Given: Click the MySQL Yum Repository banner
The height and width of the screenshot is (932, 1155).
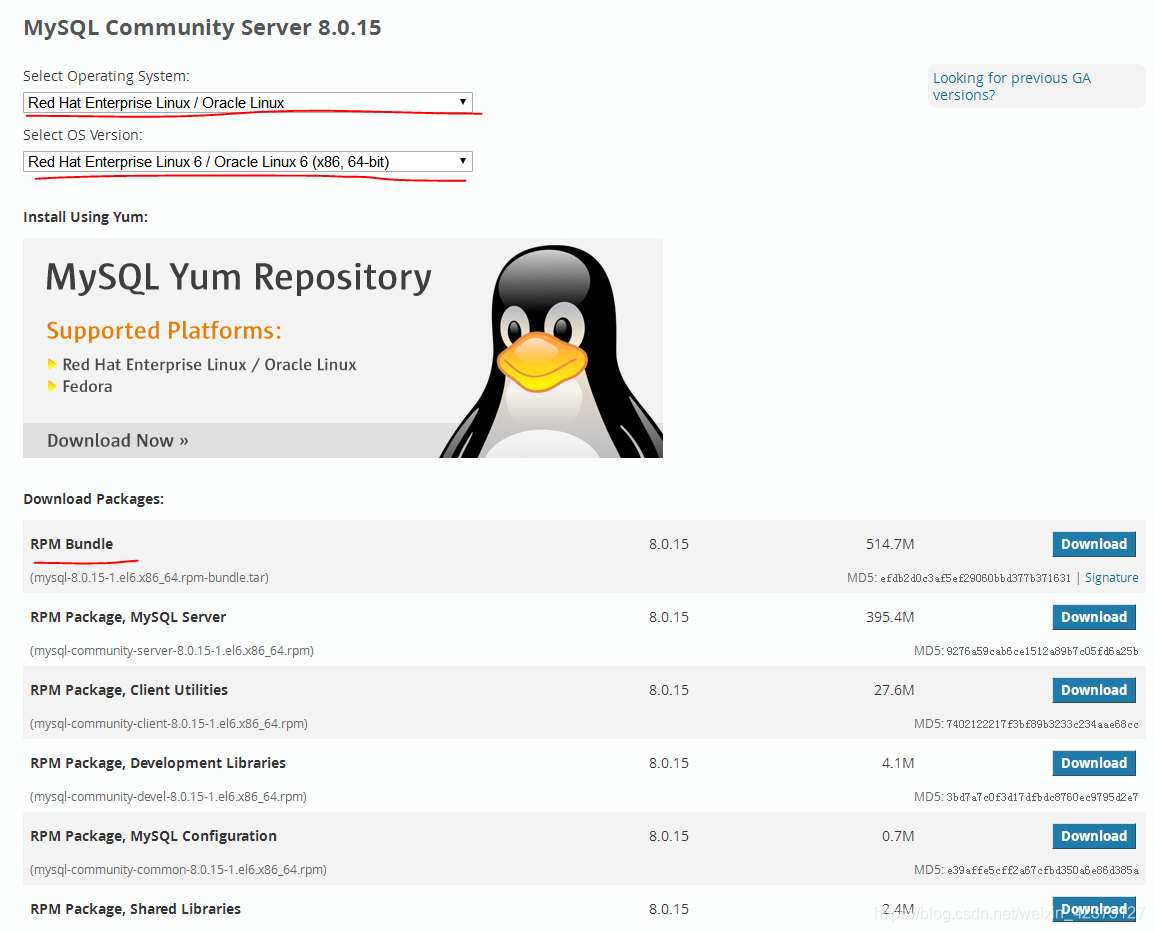Looking at the screenshot, I should (343, 348).
